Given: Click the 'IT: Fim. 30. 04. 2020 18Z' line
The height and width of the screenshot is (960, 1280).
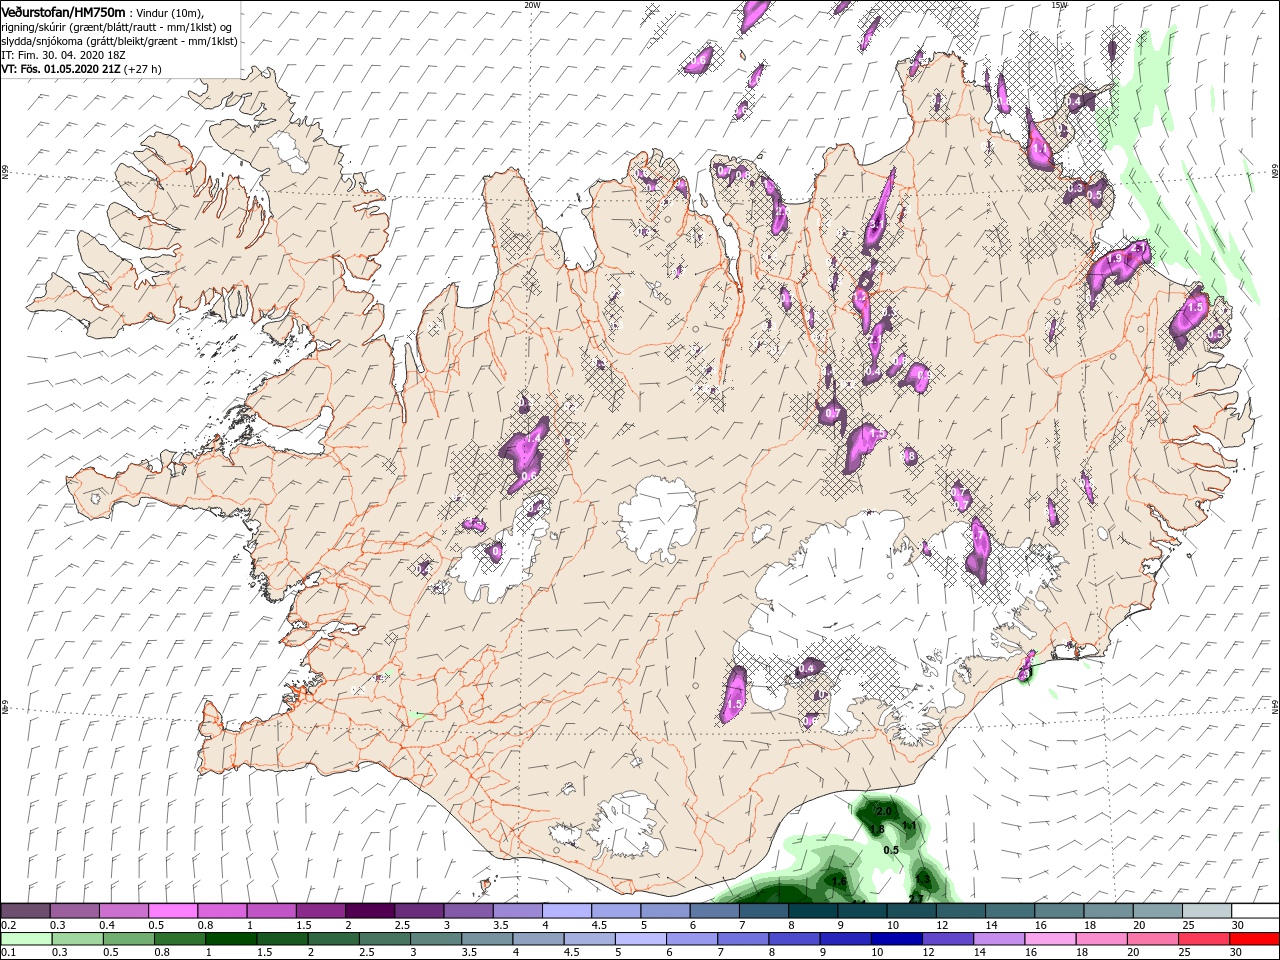Looking at the screenshot, I should point(64,55).
